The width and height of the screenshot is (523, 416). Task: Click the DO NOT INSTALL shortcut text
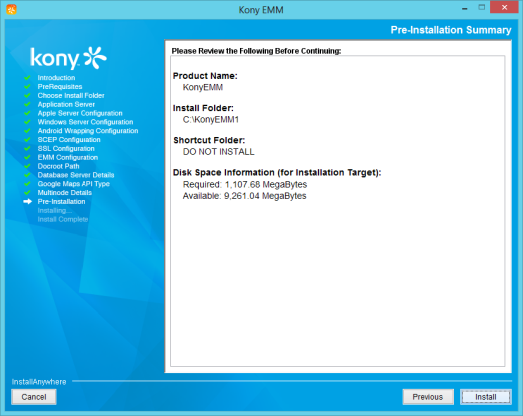(x=218, y=152)
